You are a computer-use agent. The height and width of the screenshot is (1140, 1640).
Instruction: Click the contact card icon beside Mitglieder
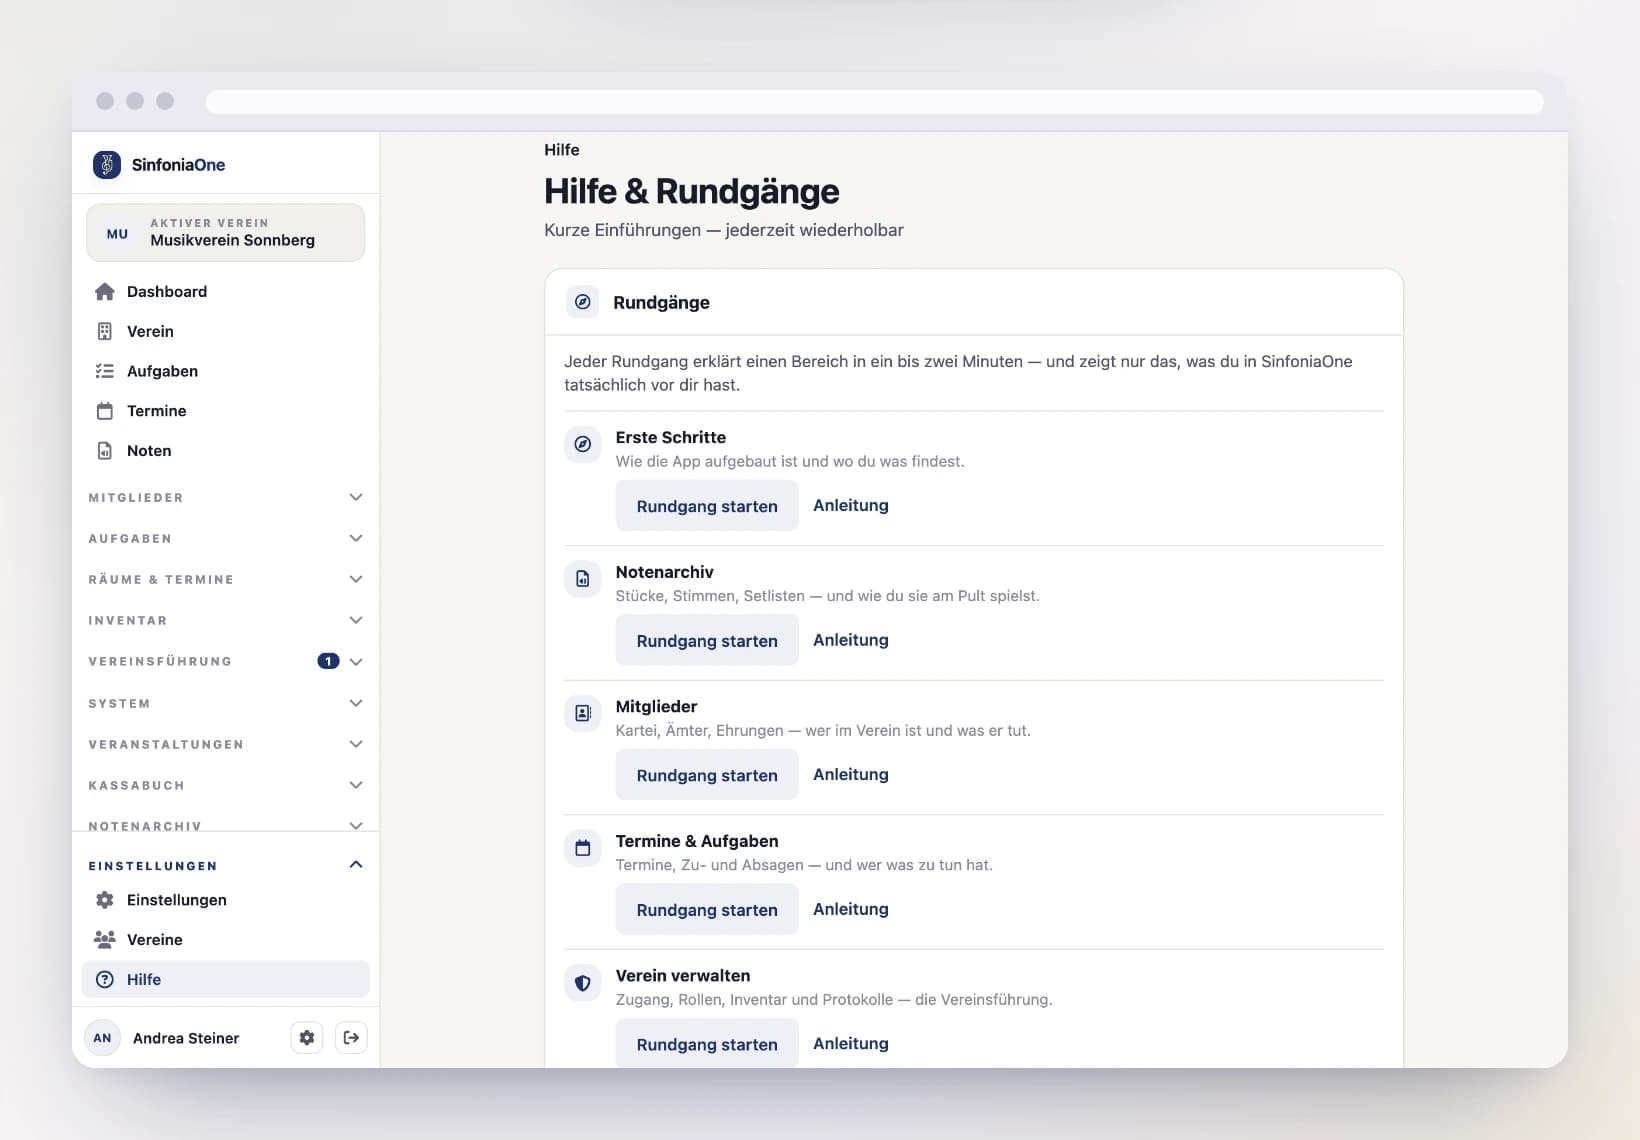[583, 713]
